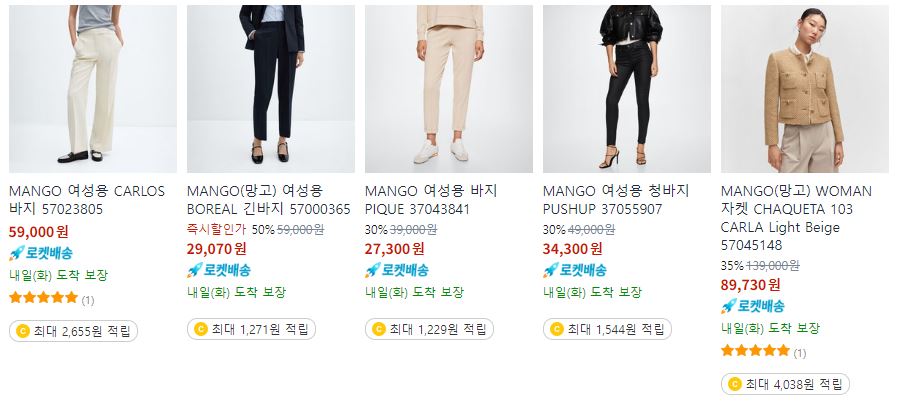
Task: Open the star rating of CARLOS pants
Action: (44, 298)
